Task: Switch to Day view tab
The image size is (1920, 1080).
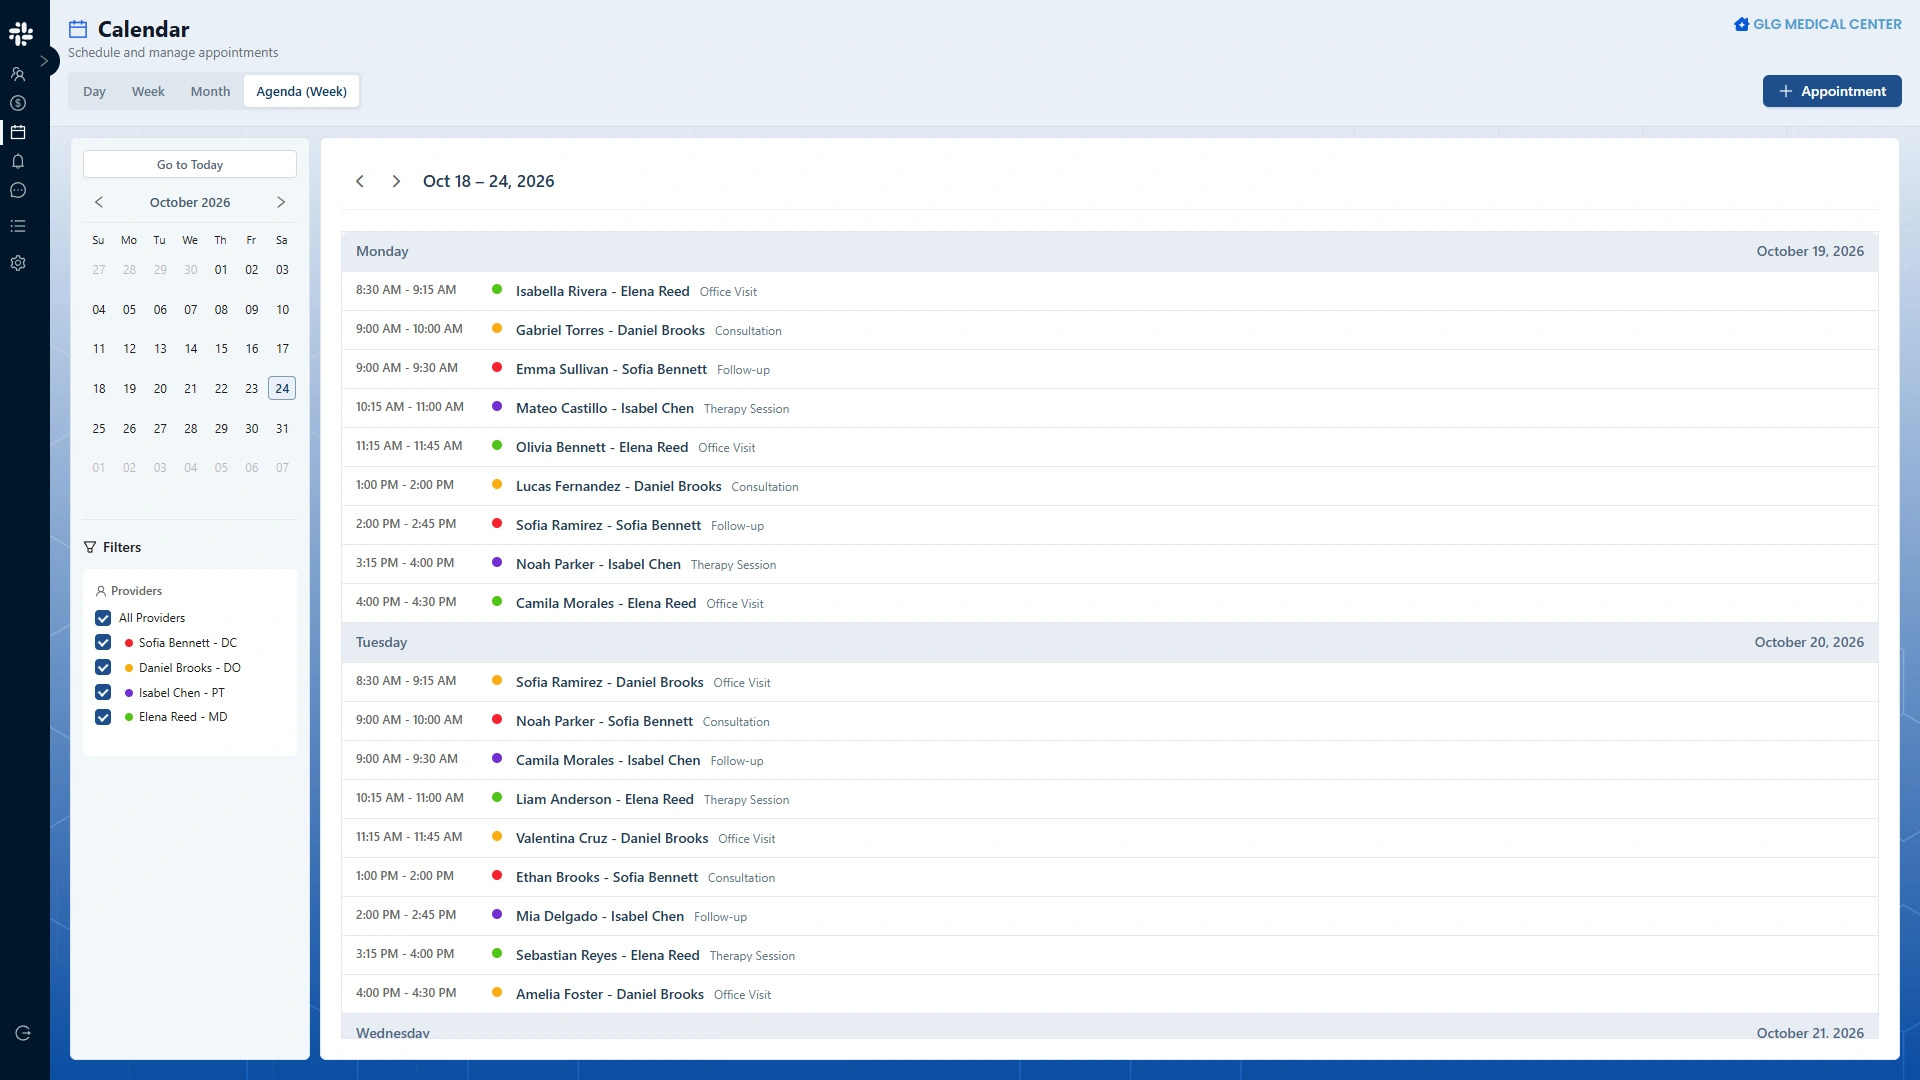Action: tap(94, 91)
